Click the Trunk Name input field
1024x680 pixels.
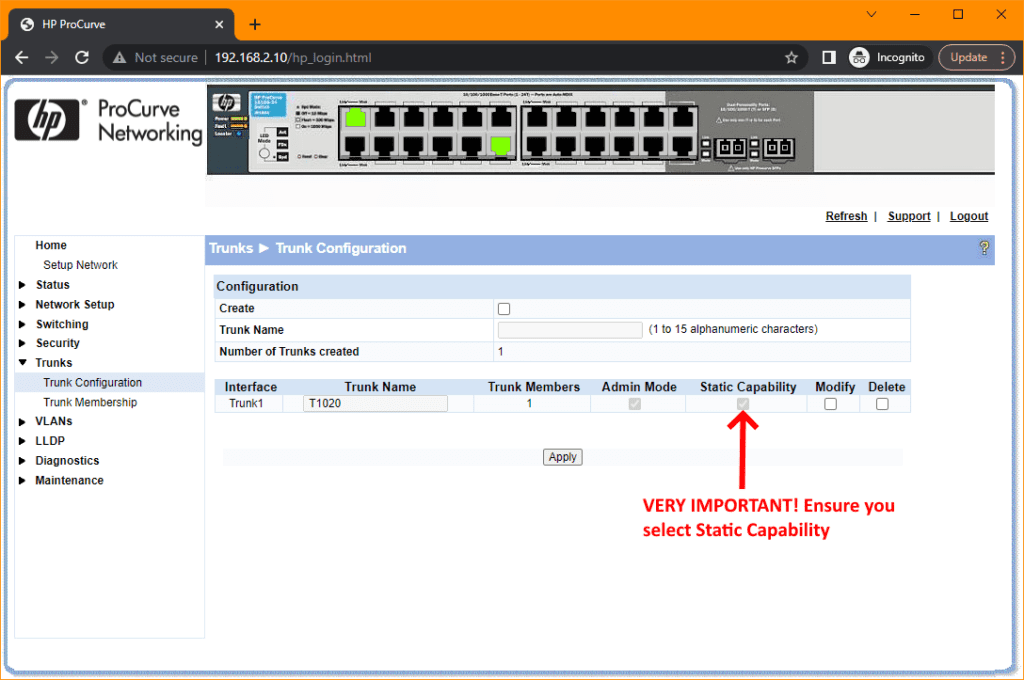(x=570, y=330)
